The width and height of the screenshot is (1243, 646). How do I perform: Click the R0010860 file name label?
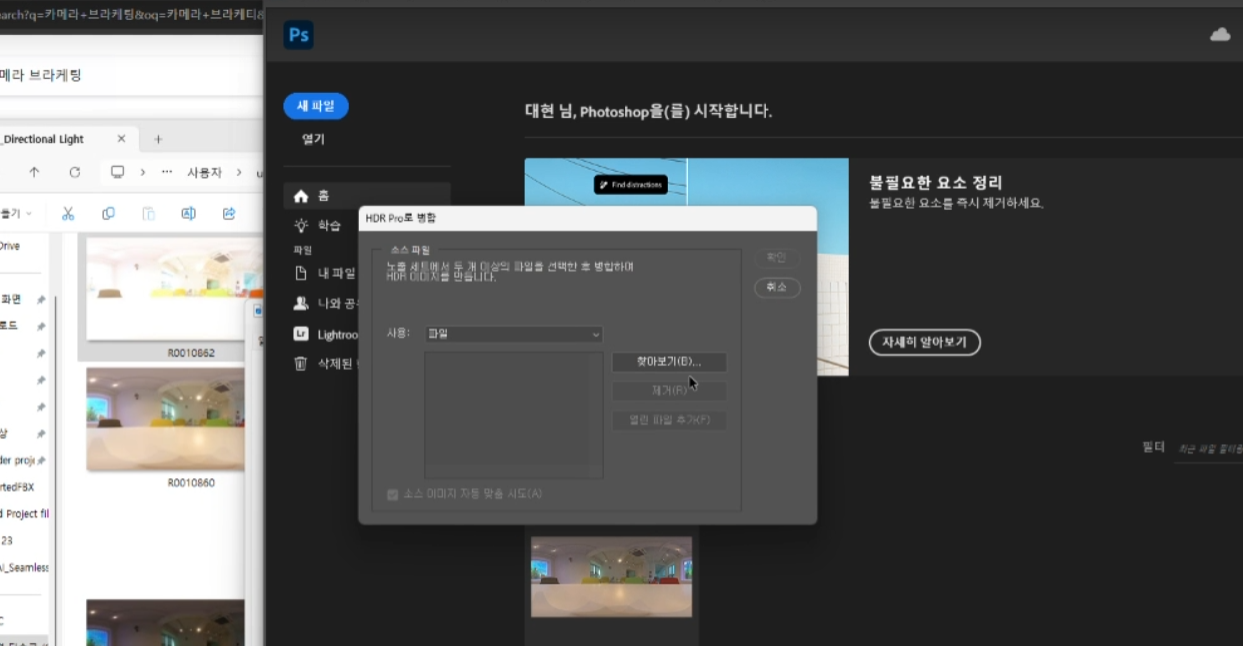(191, 483)
